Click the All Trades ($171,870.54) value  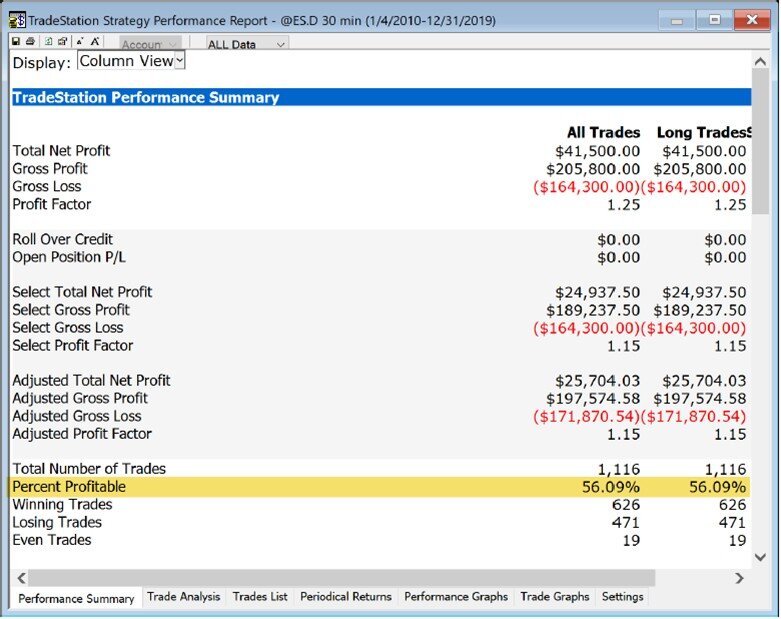coord(587,417)
